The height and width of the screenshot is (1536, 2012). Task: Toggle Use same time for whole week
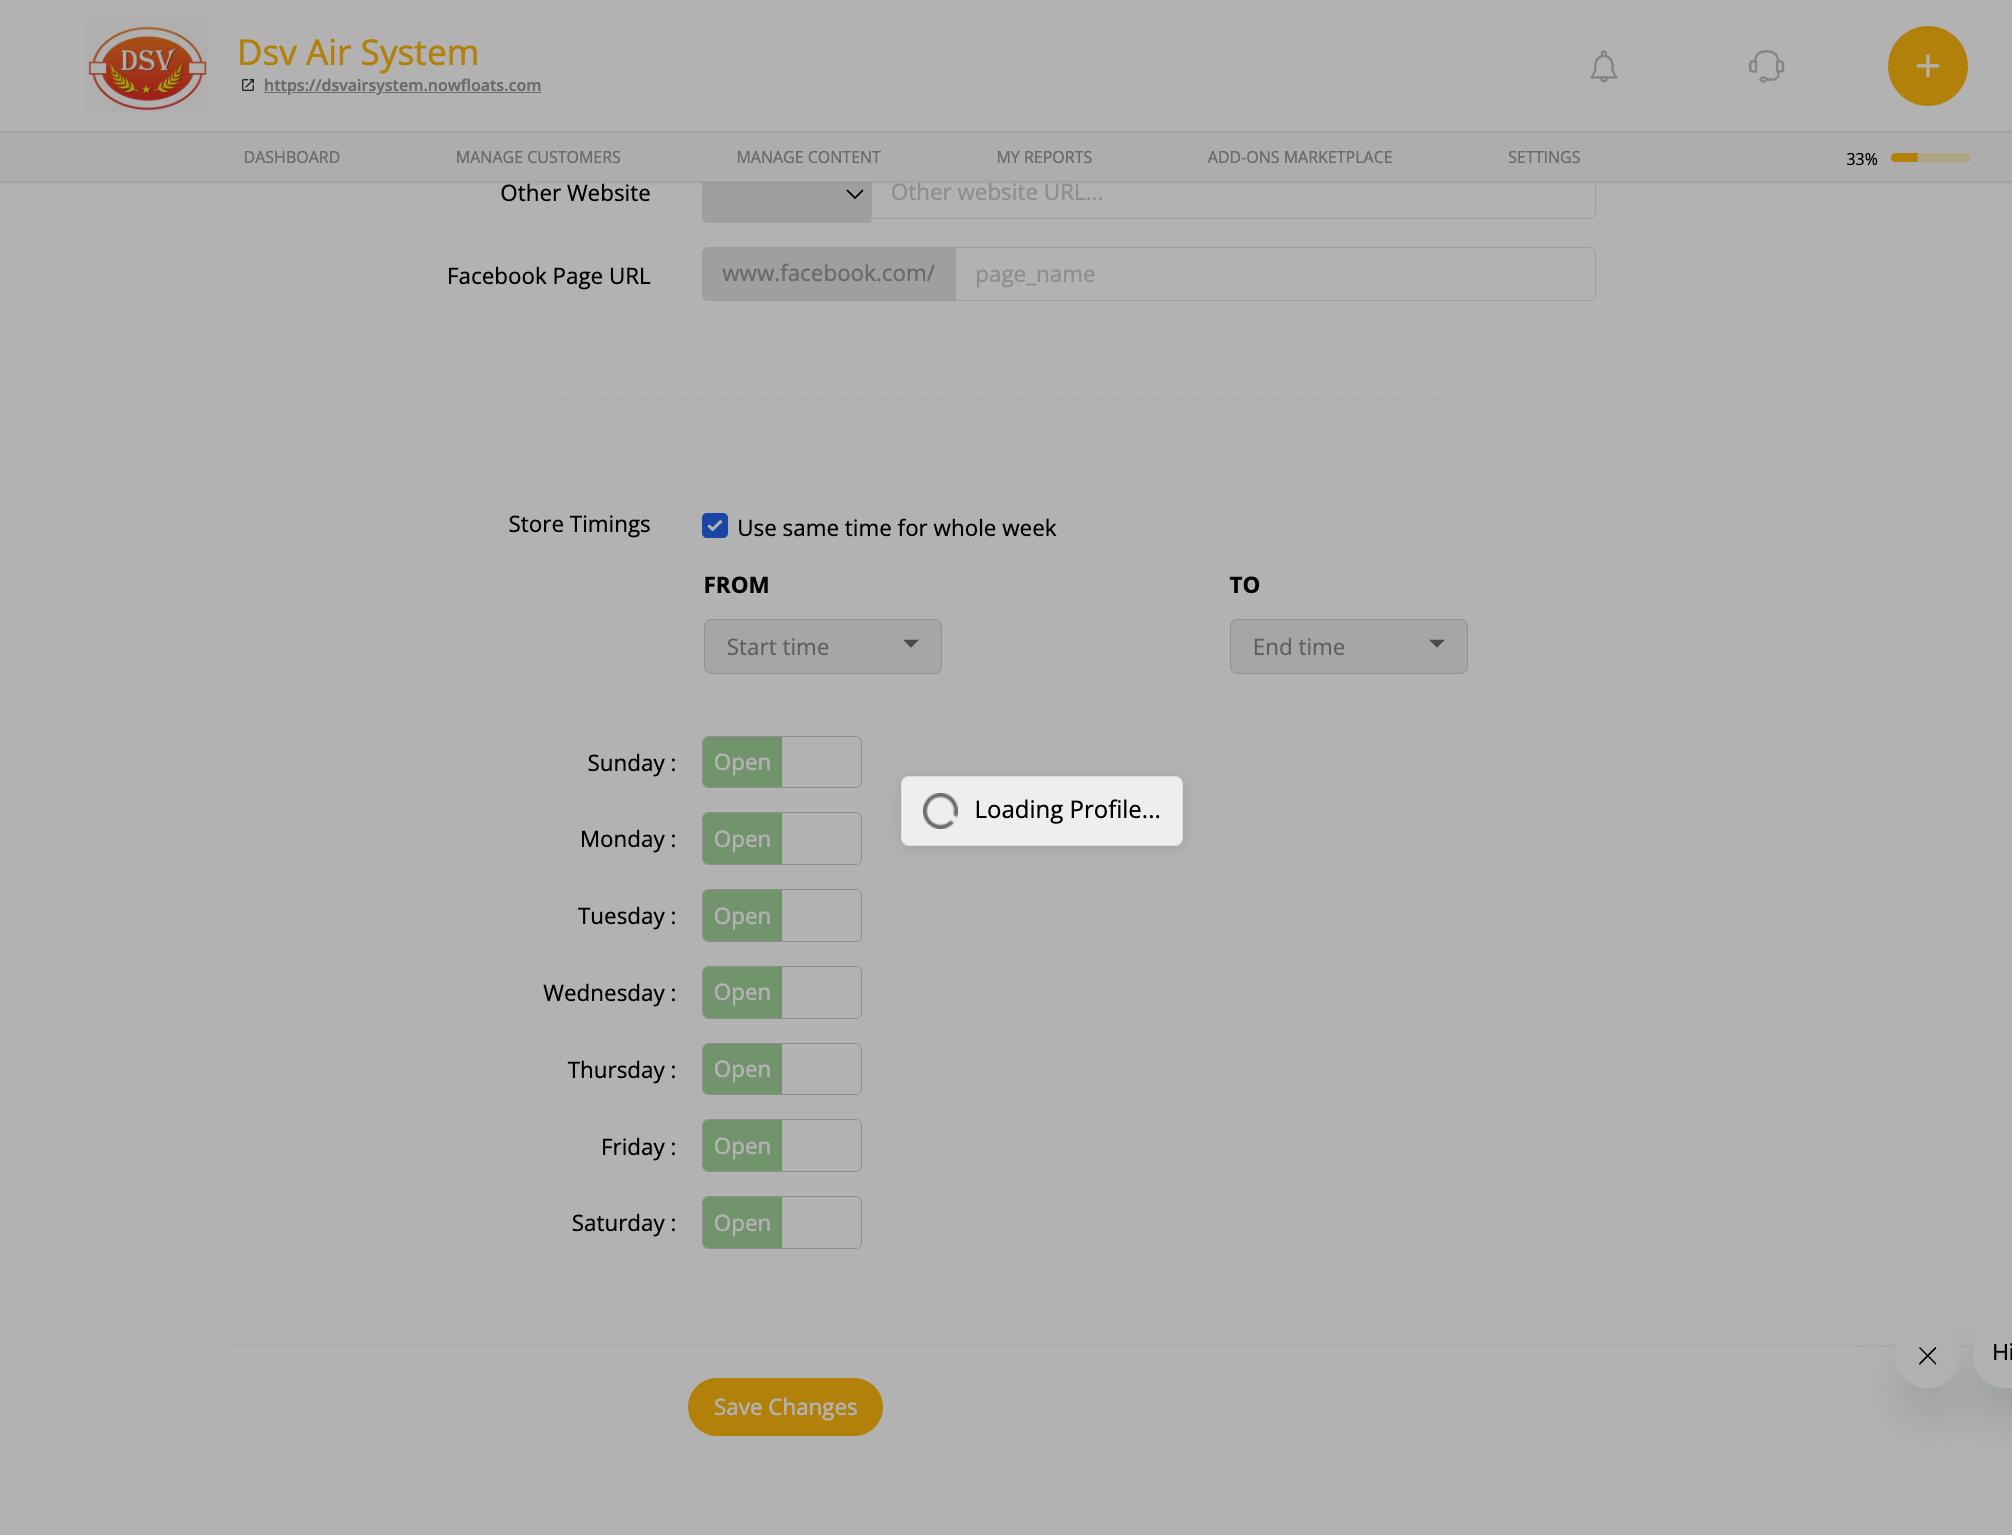tap(715, 526)
